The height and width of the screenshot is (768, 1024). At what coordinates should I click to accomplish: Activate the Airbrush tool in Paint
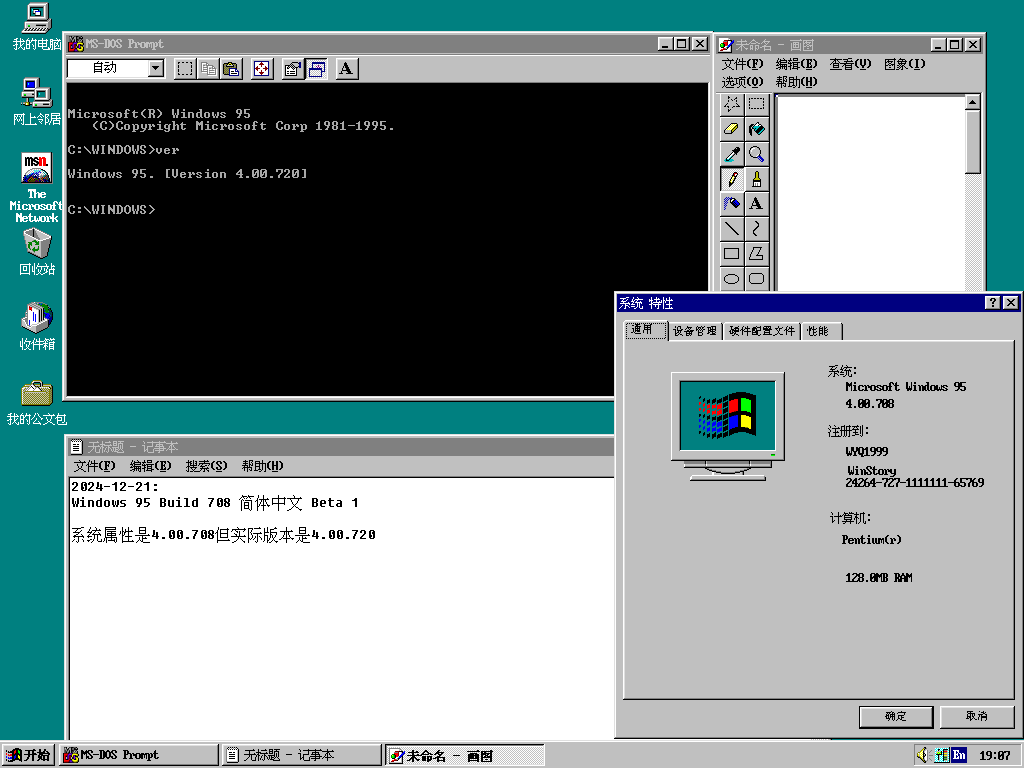(x=732, y=204)
